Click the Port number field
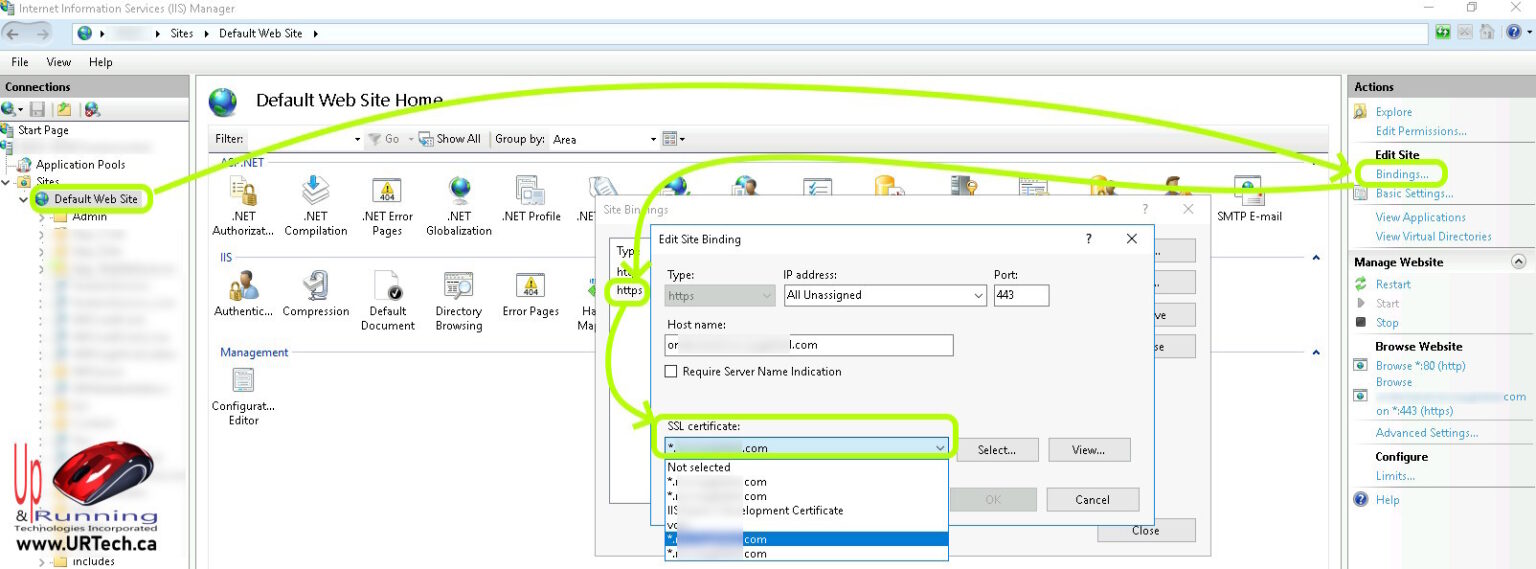 click(x=1020, y=295)
